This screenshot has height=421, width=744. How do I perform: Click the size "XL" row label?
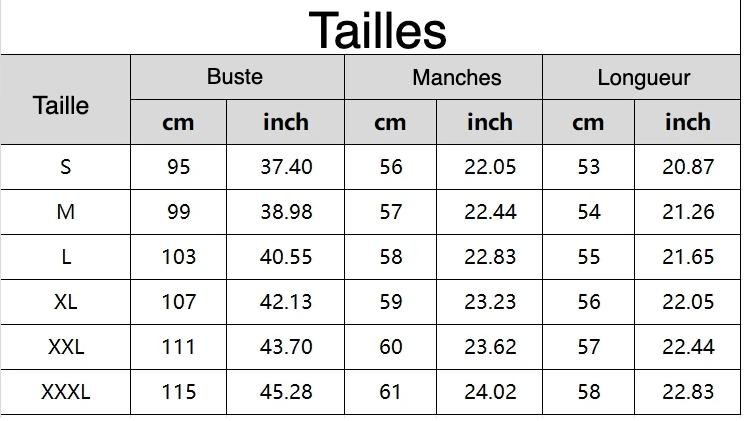66,302
